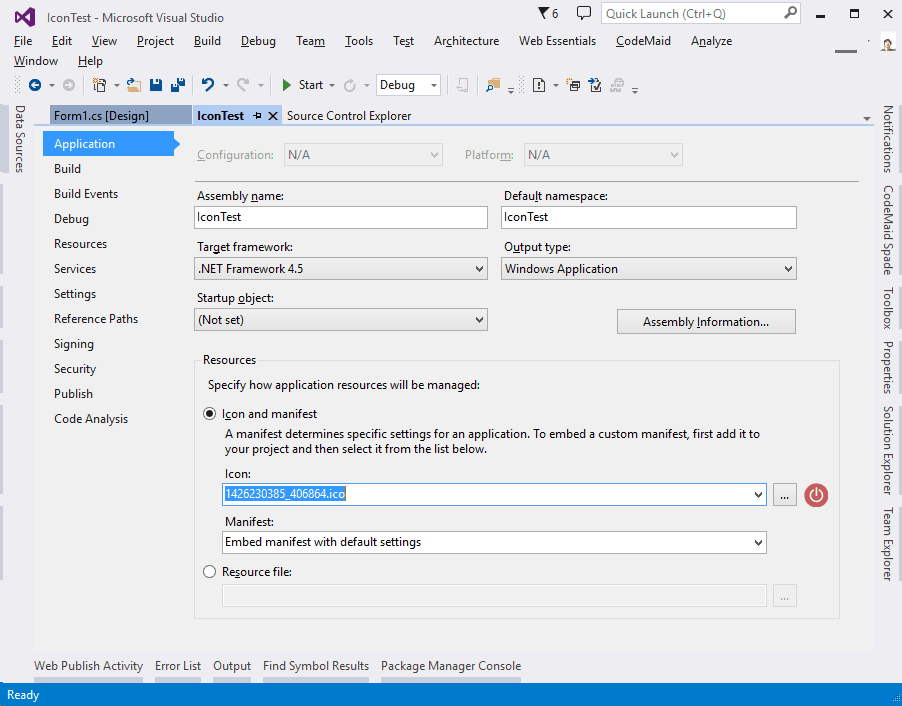Open the Target framework dropdown
Screen dimensions: 902x706
[x=341, y=269]
